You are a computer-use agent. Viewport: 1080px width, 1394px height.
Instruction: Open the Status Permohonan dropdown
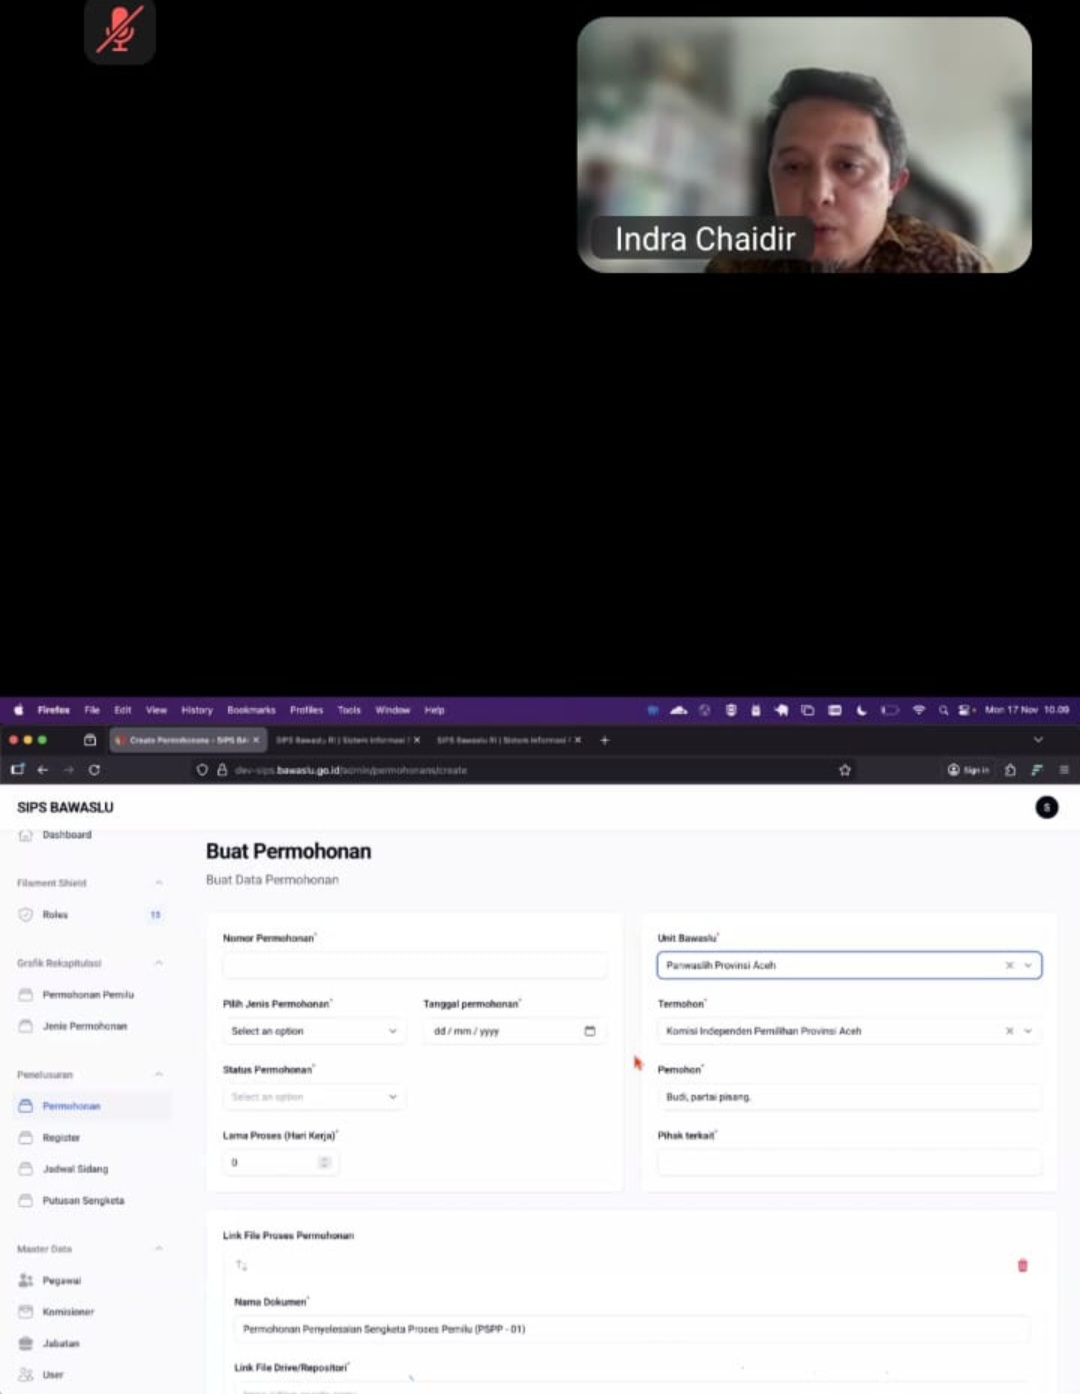[x=313, y=1097]
